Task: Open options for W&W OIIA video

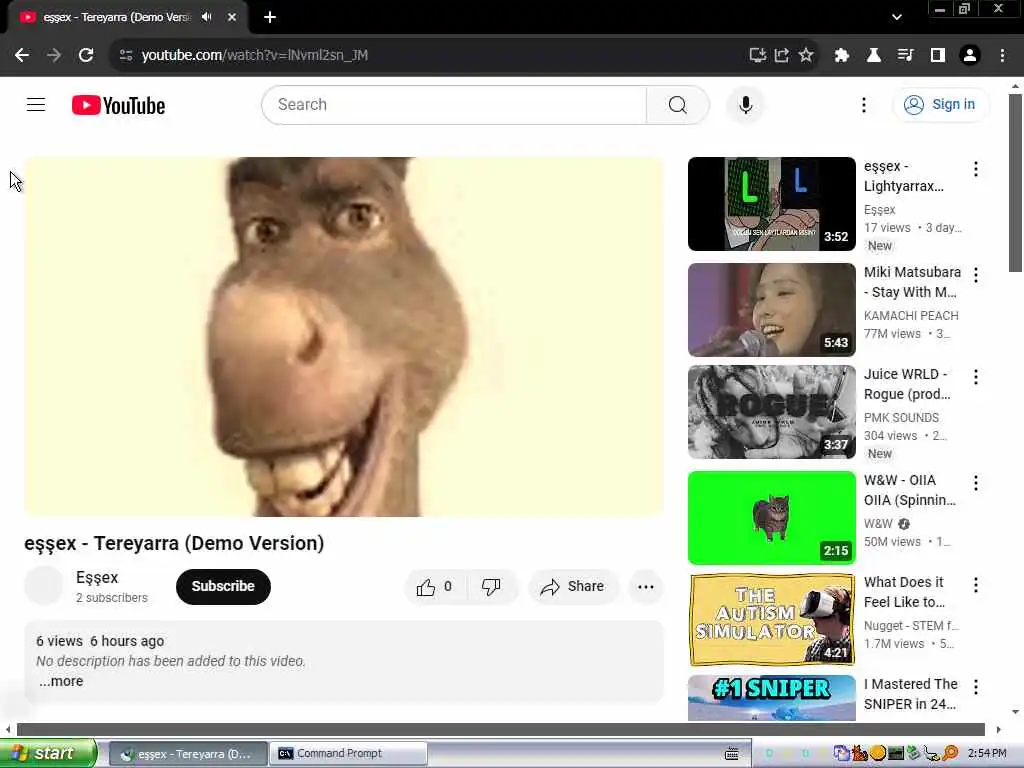Action: click(x=976, y=483)
